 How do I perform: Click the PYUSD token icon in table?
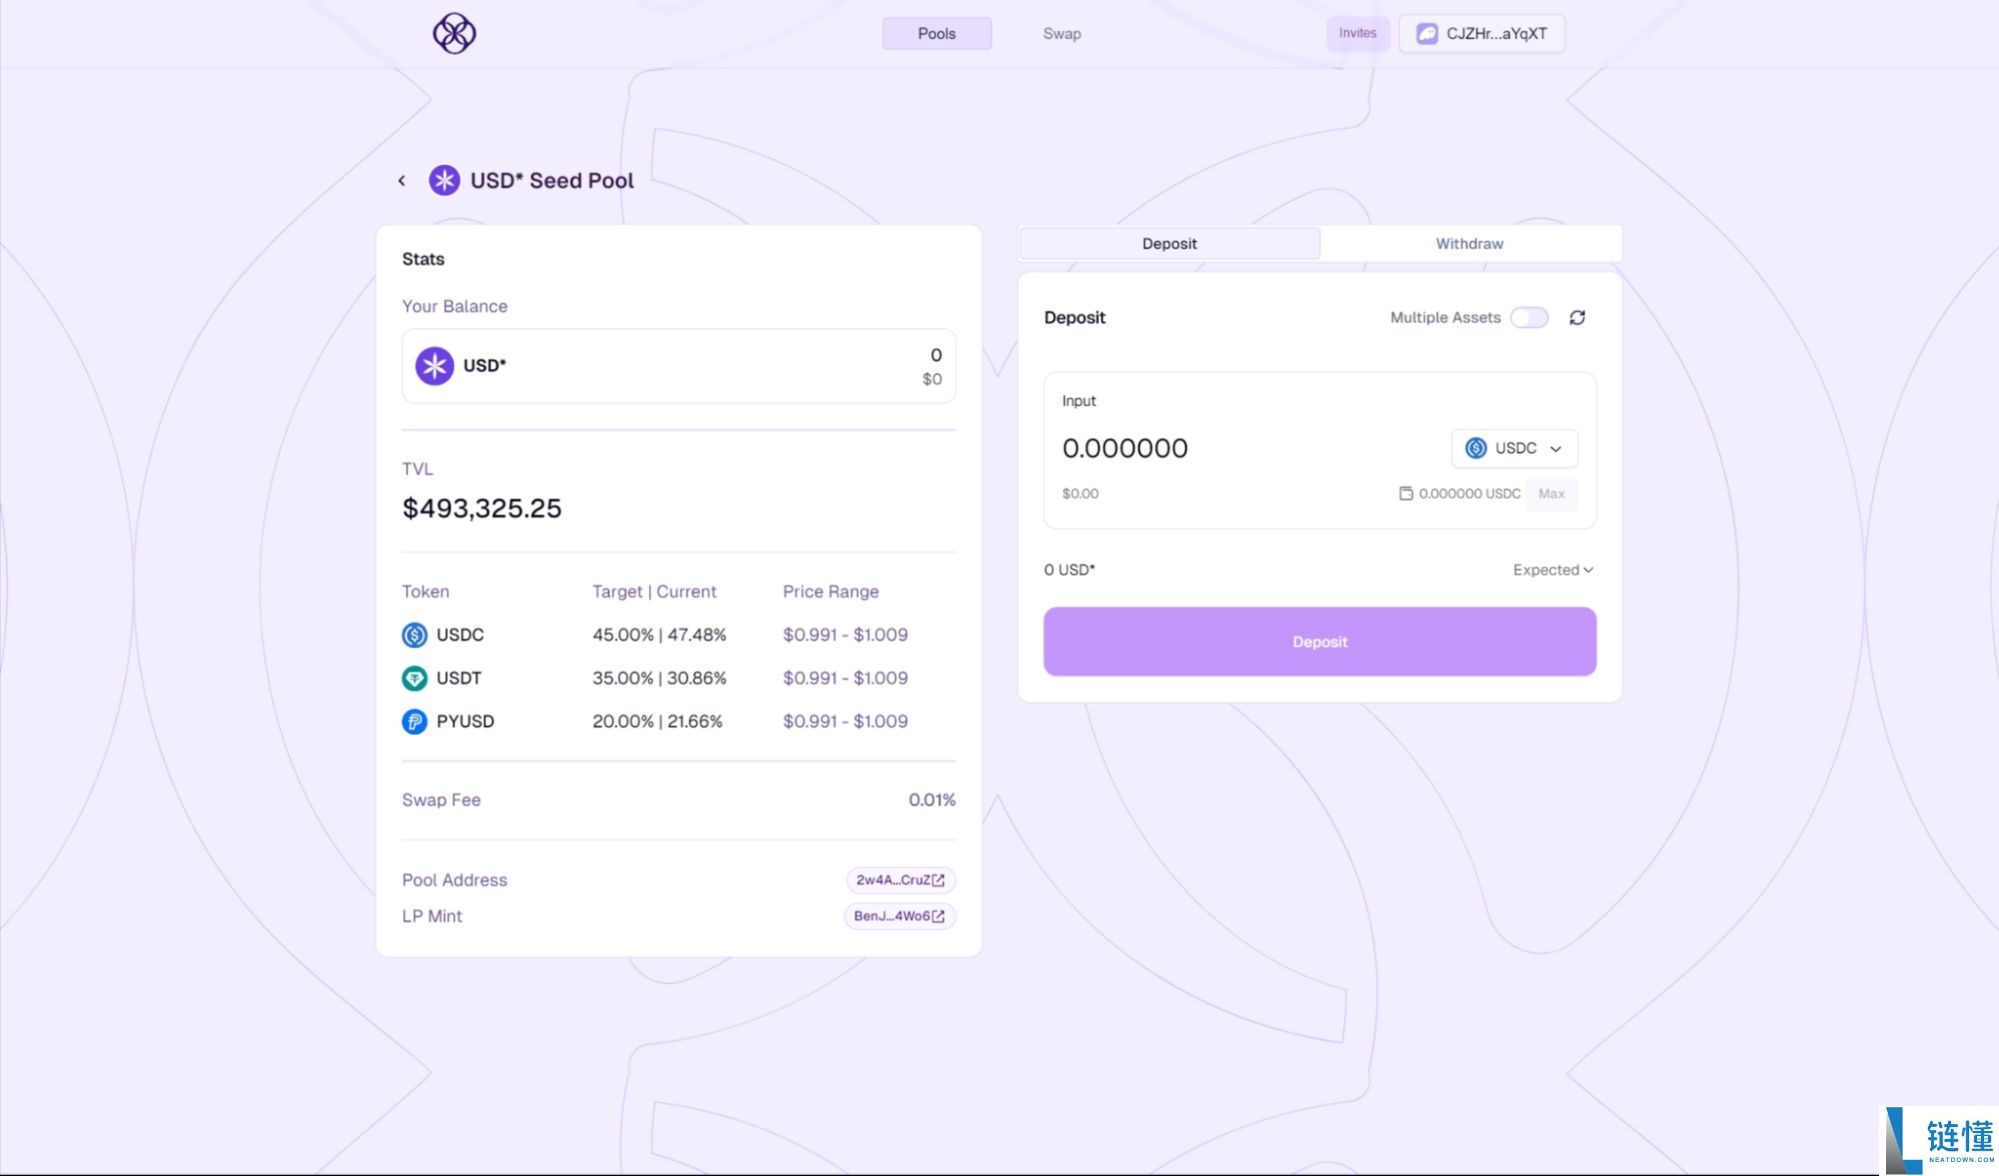click(414, 721)
